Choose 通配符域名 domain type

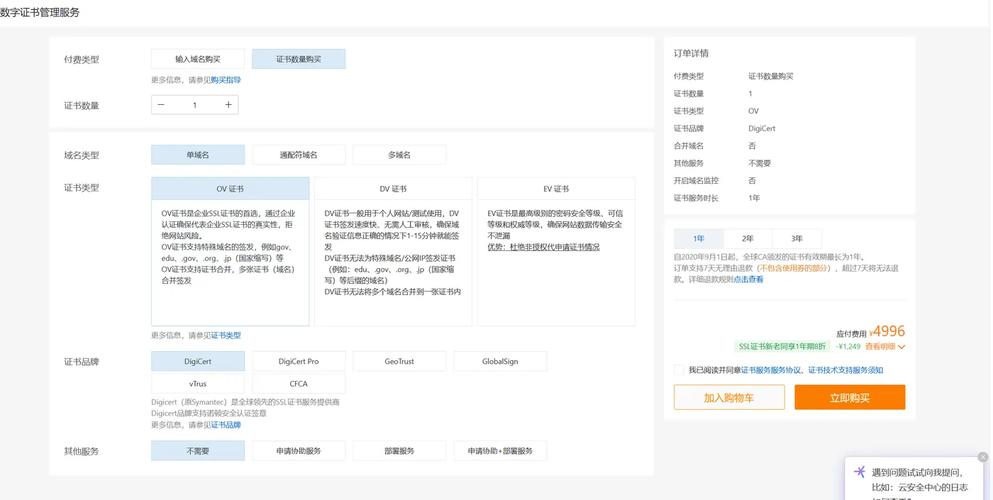pyautogui.click(x=299, y=155)
